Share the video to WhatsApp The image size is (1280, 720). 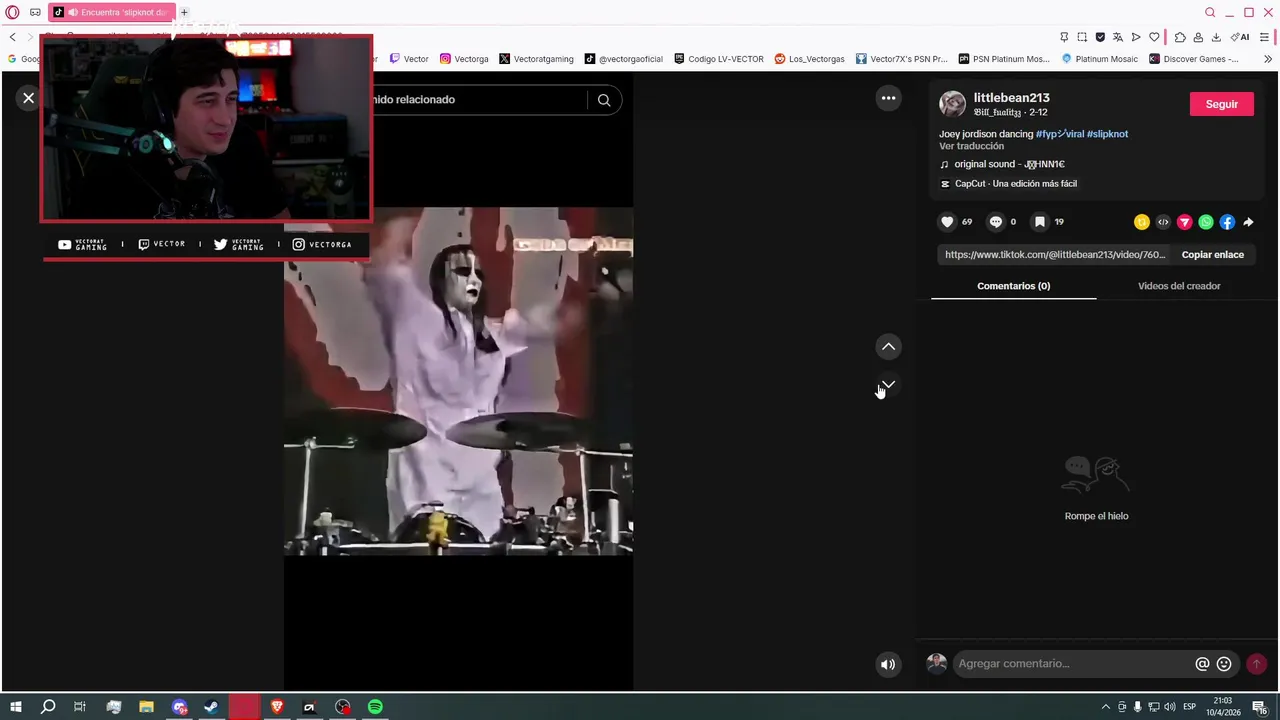click(x=1206, y=222)
